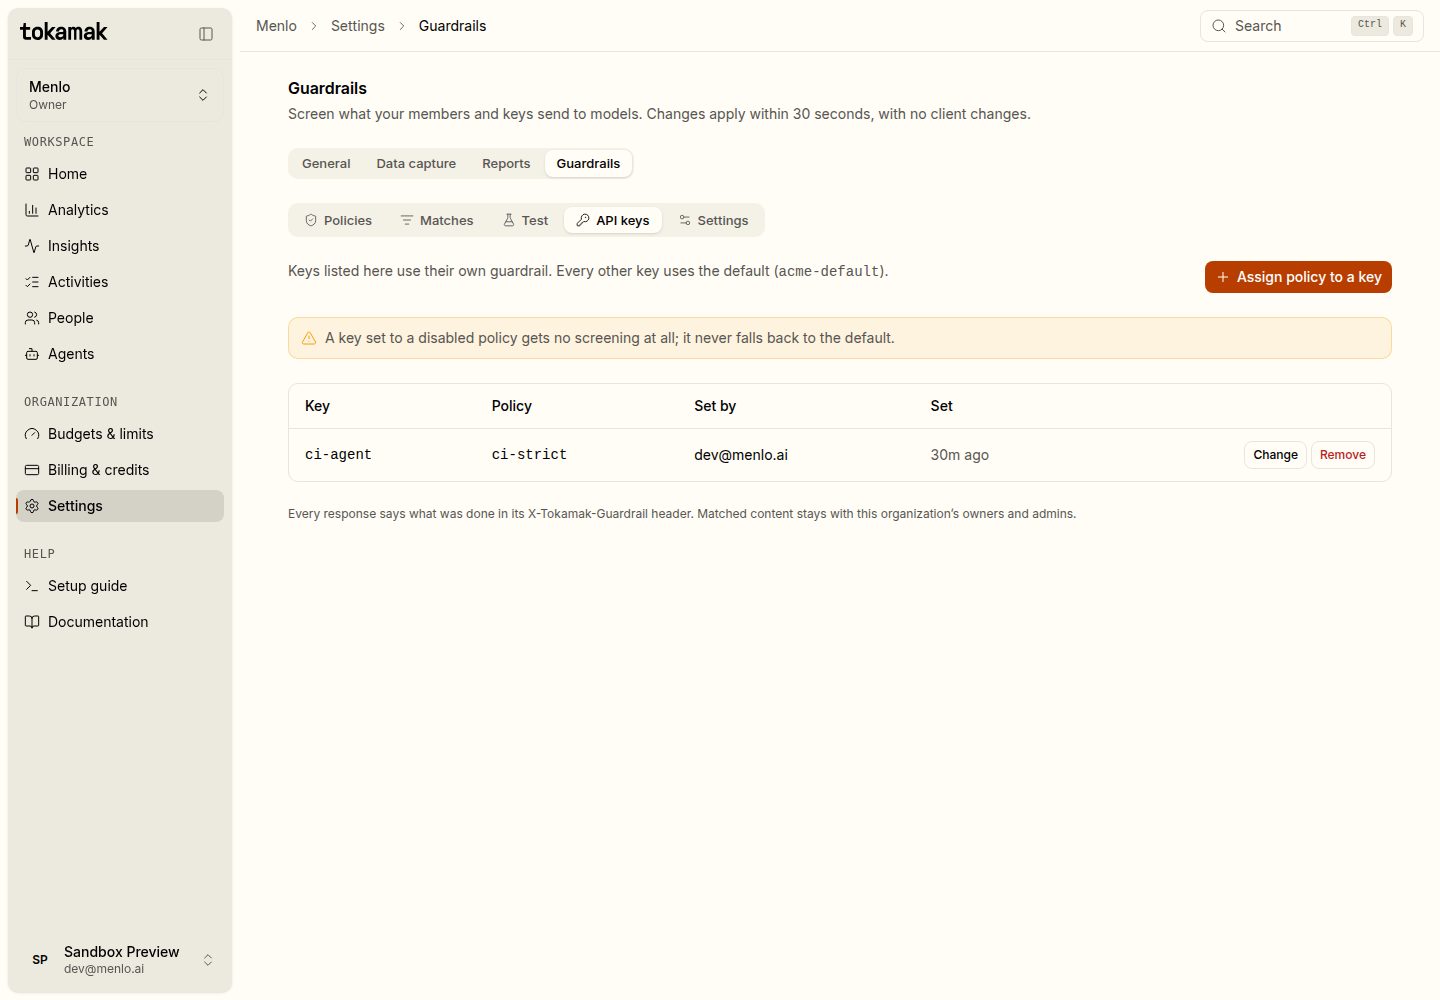Image resolution: width=1440 pixels, height=1000 pixels.
Task: Open the API keys sub-tab
Action: coord(613,220)
